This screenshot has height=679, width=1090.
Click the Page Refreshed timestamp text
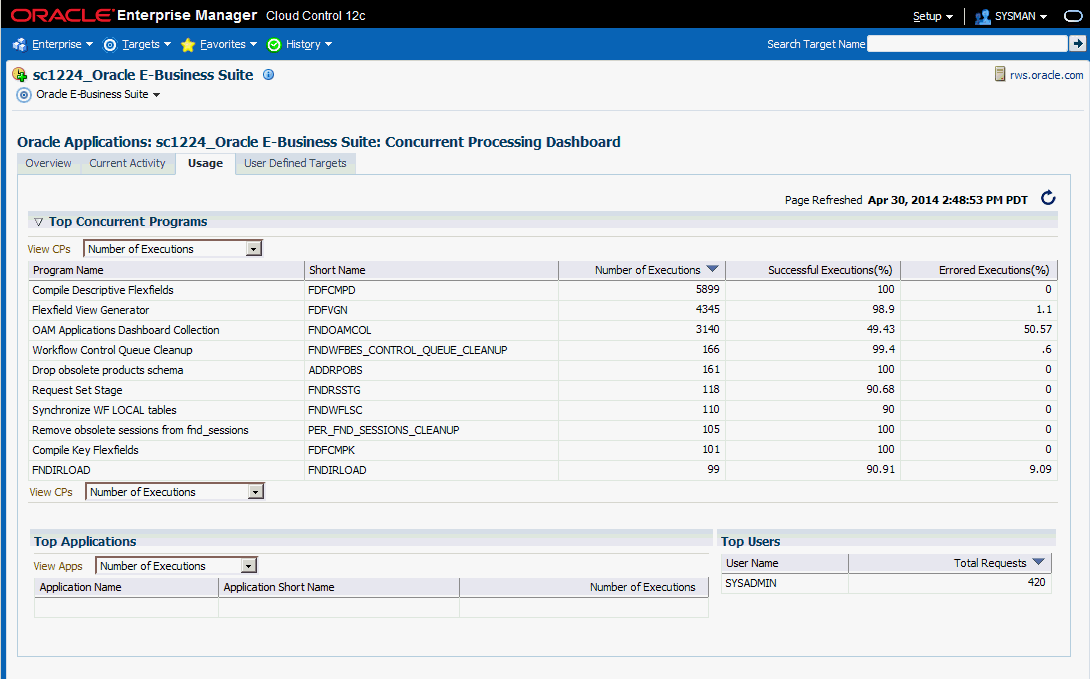tap(947, 199)
